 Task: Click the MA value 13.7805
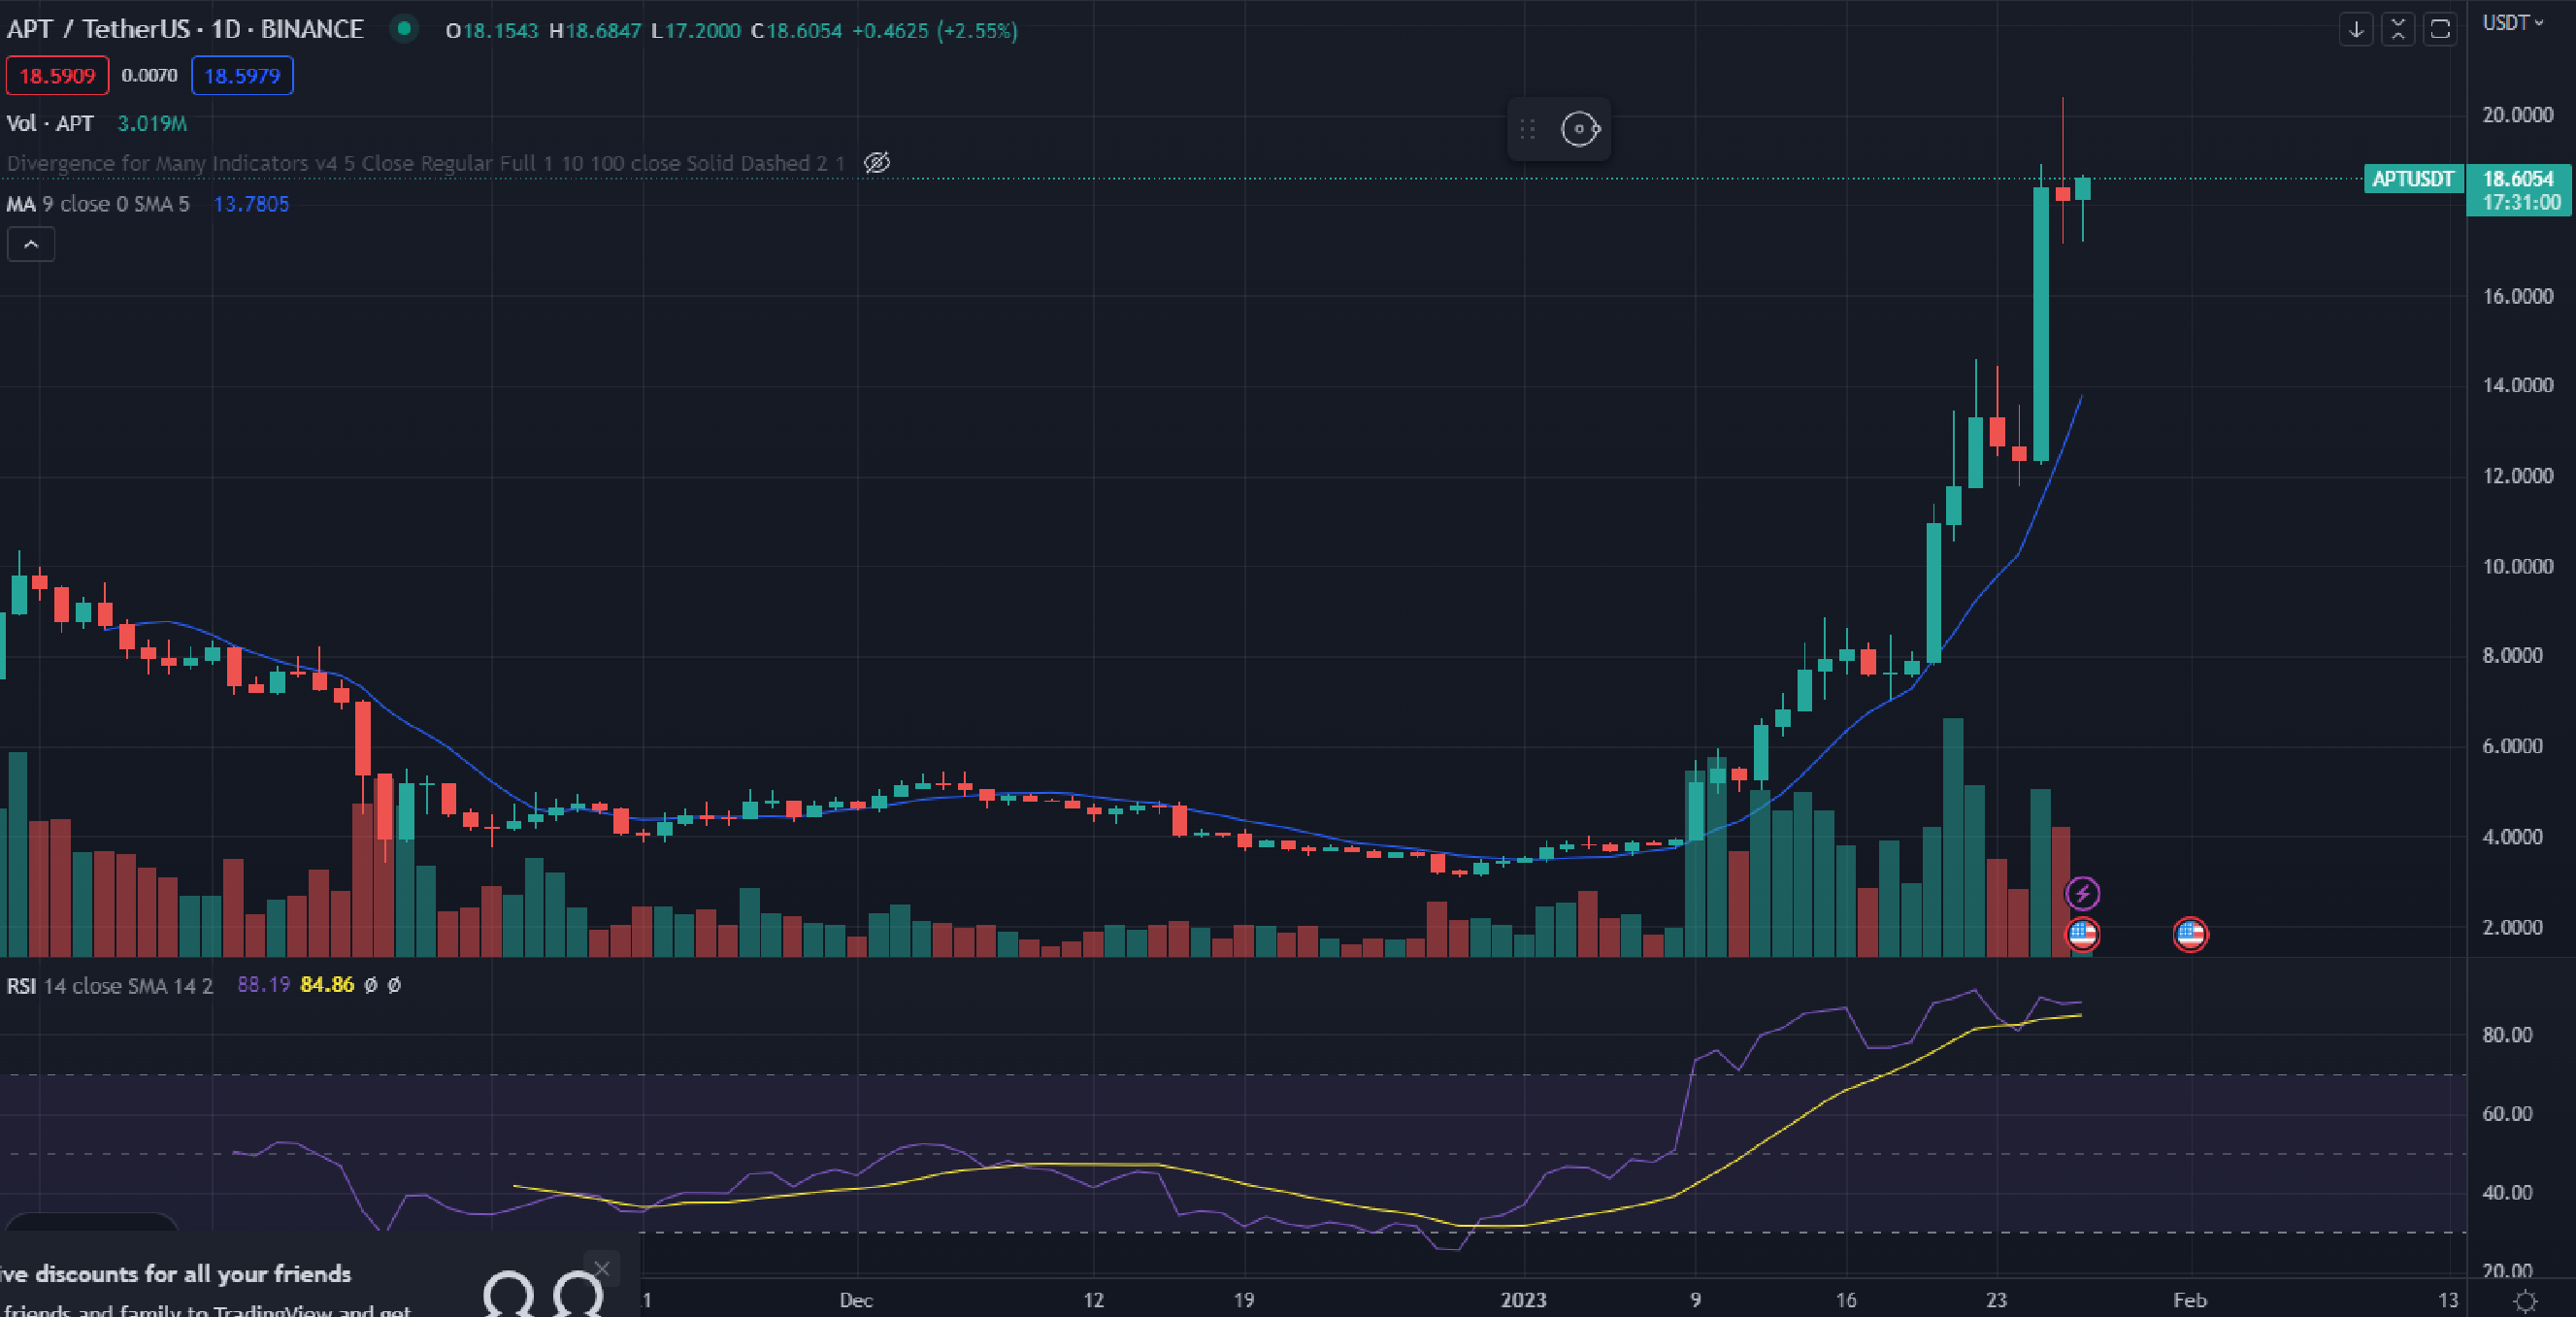251,204
